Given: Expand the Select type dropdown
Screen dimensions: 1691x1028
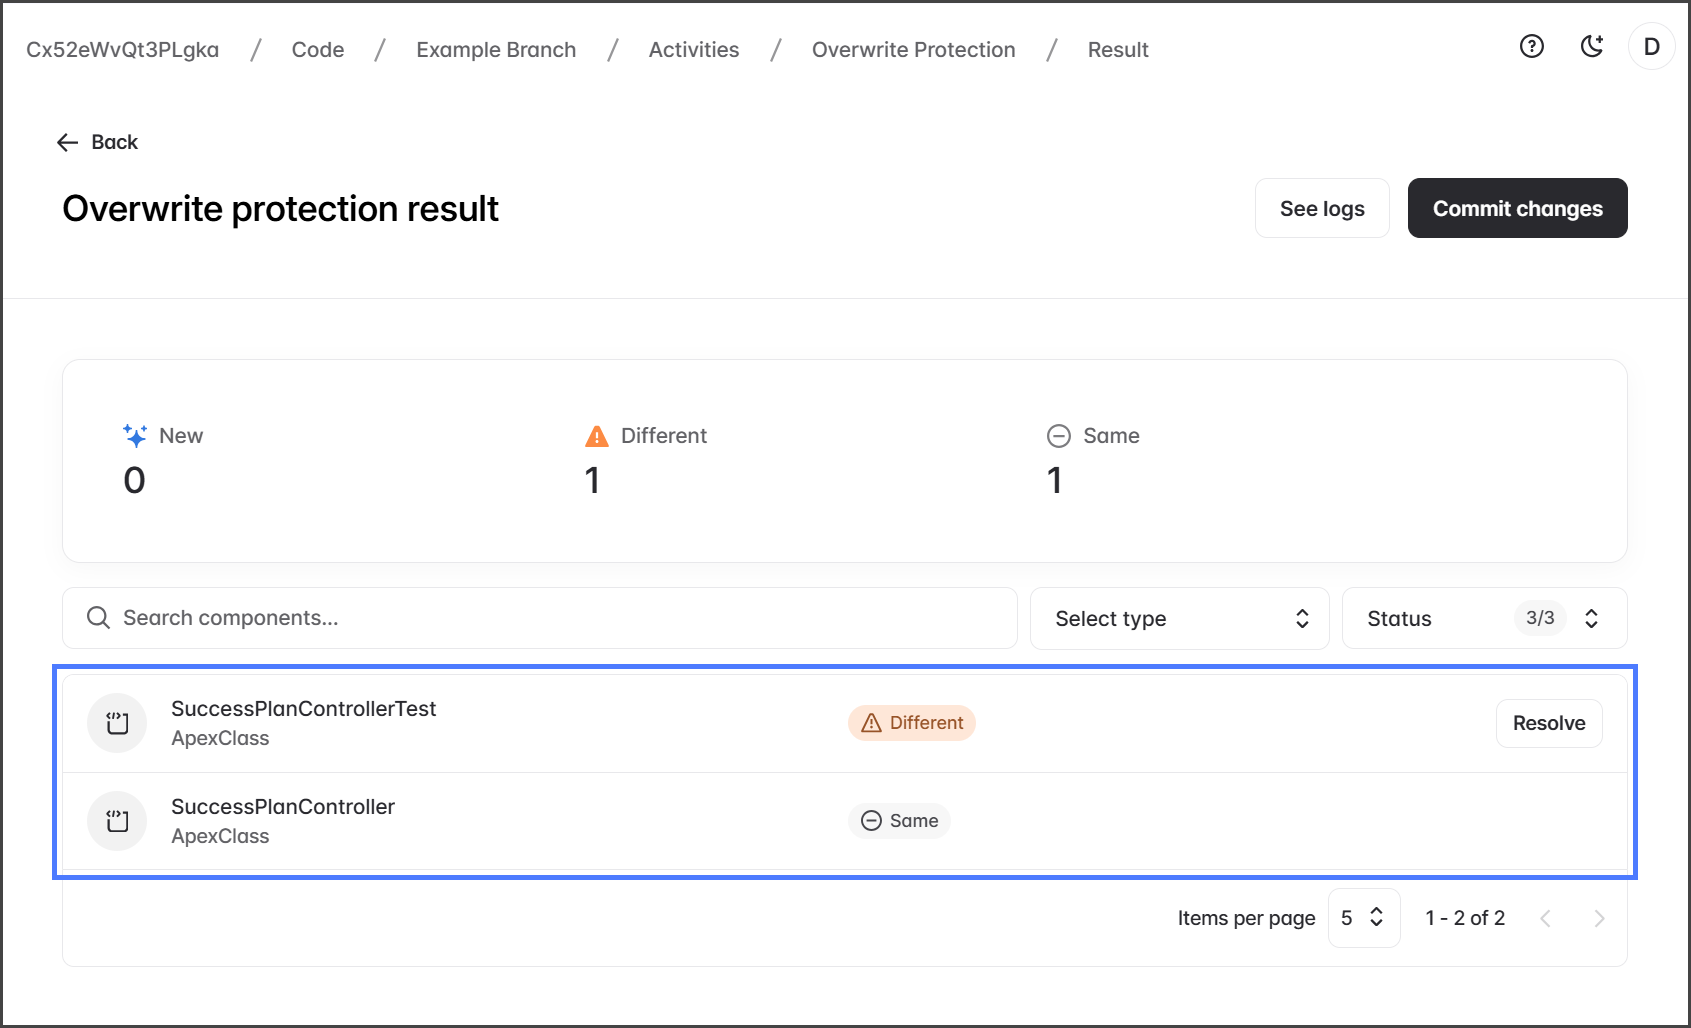Looking at the screenshot, I should (x=1179, y=619).
